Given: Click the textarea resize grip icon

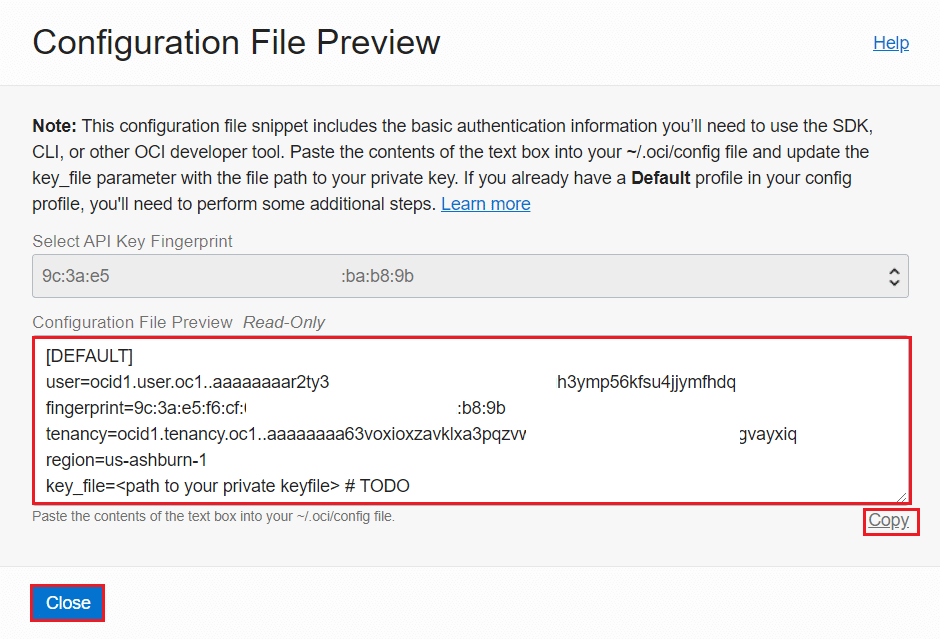Looking at the screenshot, I should coord(902,497).
